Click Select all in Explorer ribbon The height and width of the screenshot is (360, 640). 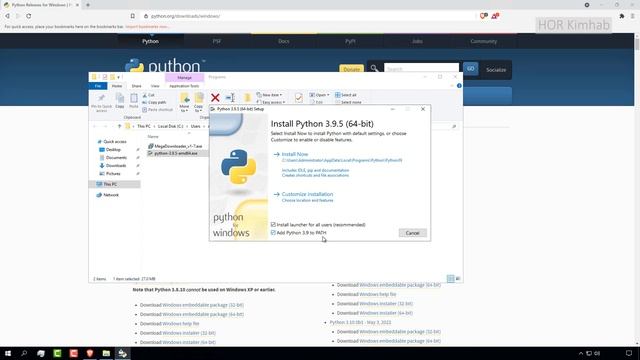(346, 95)
